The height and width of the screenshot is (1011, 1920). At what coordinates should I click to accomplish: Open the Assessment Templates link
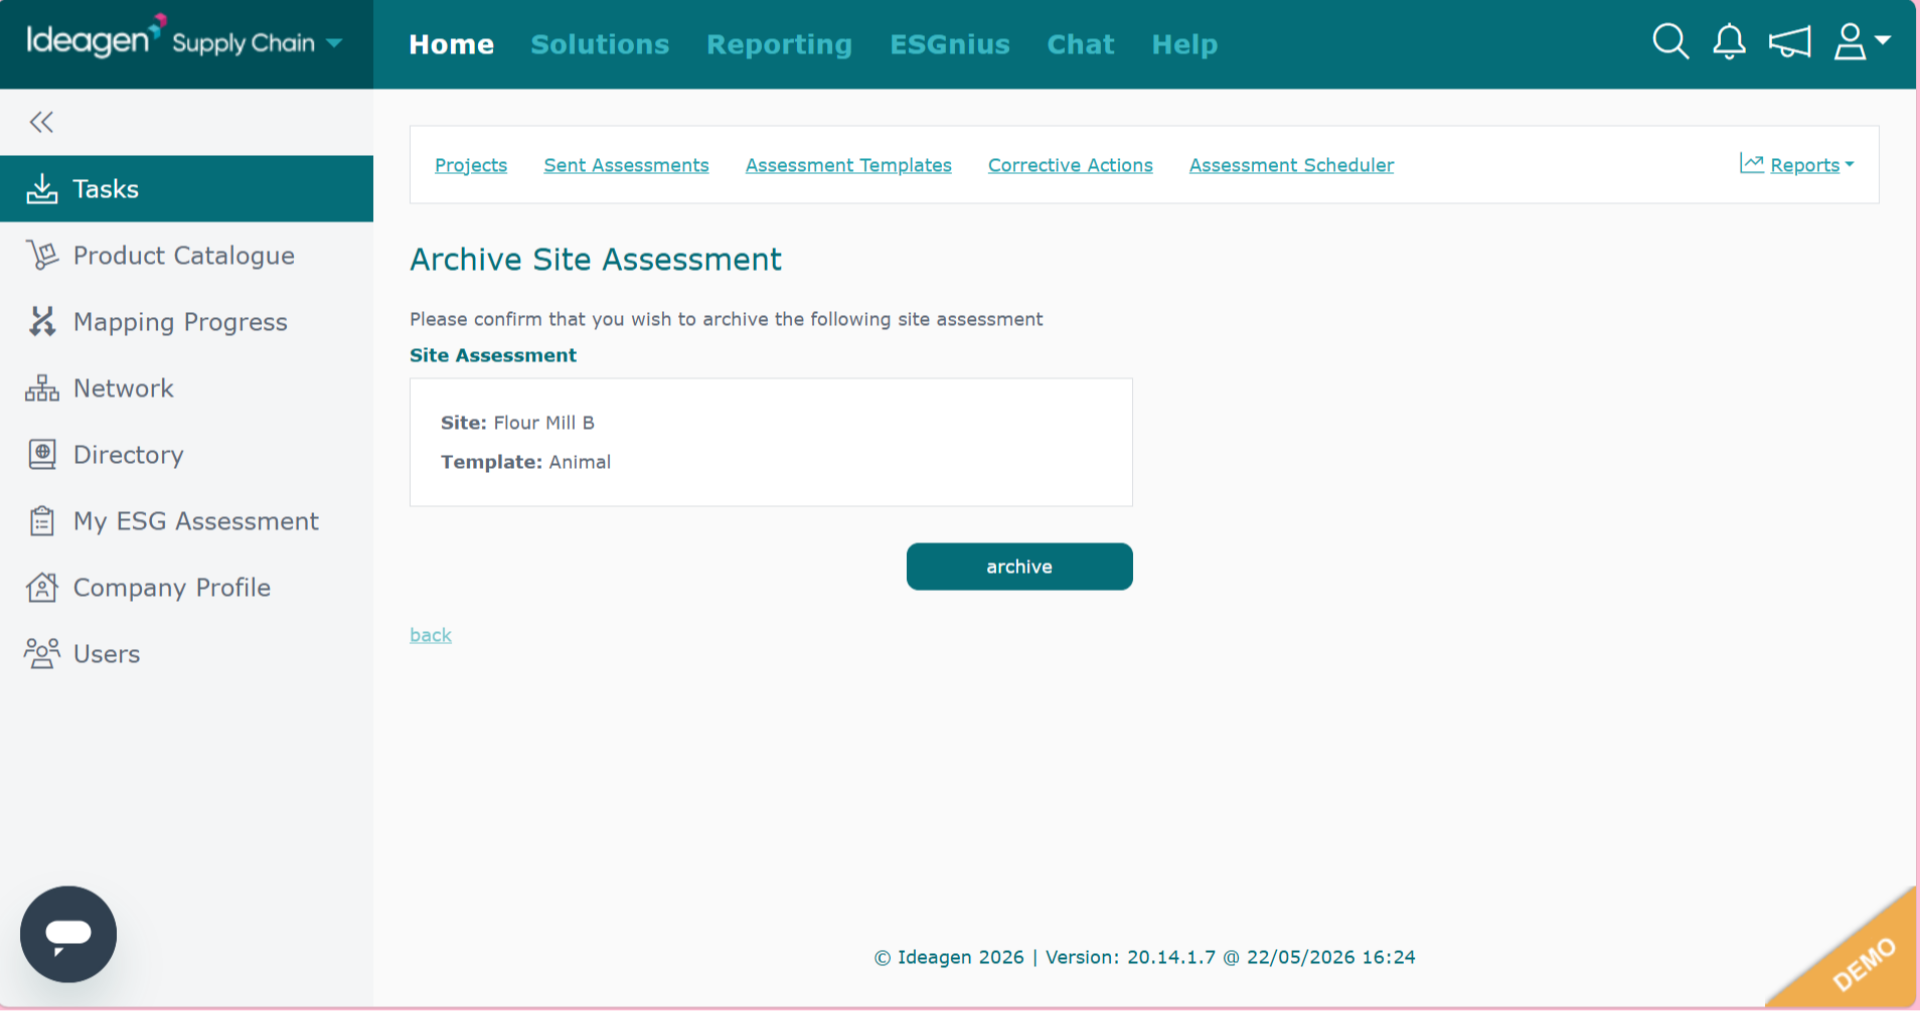point(848,165)
